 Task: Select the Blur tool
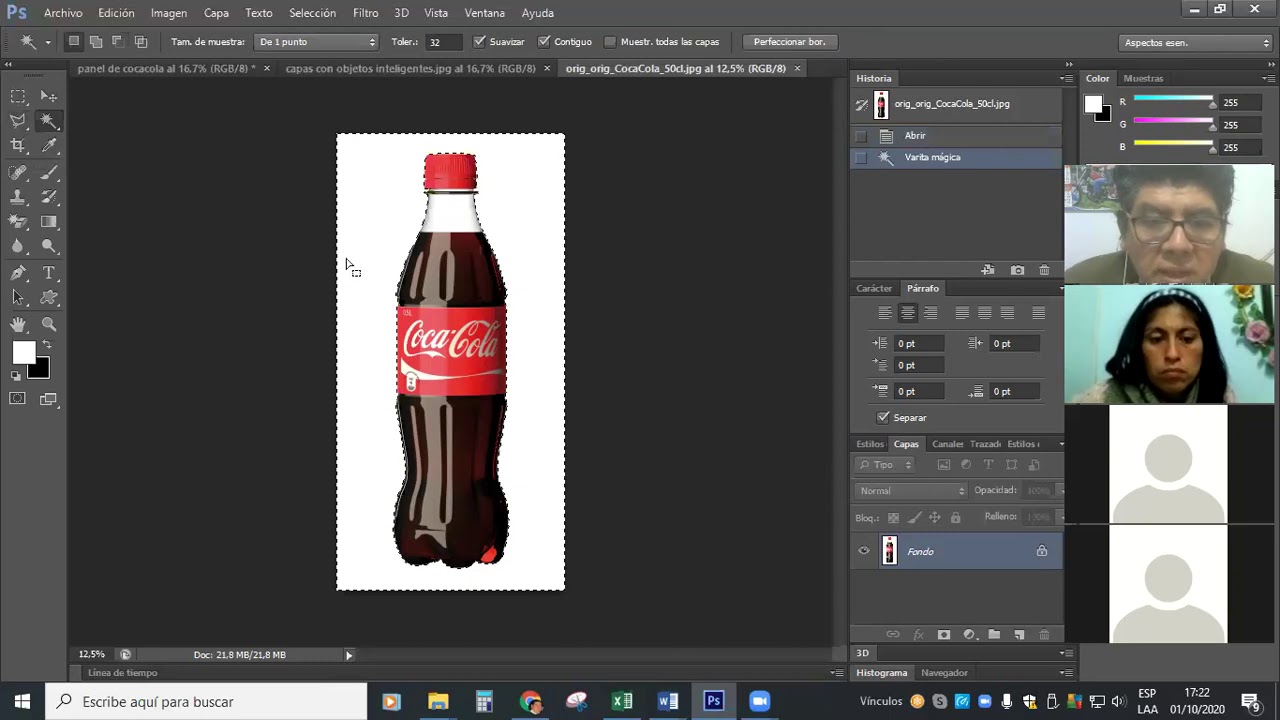[x=18, y=247]
